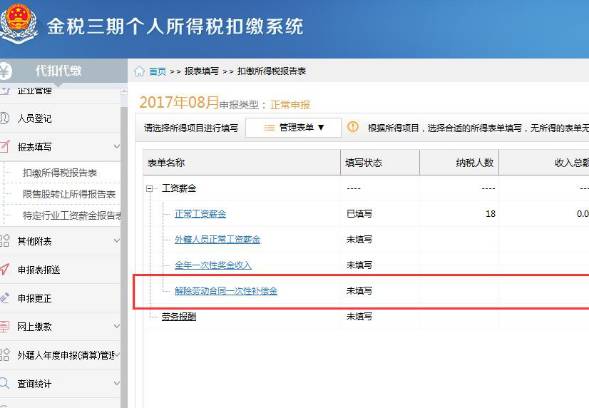The width and height of the screenshot is (589, 408).
Task: Click the national tax emblem logo
Action: tap(18, 23)
